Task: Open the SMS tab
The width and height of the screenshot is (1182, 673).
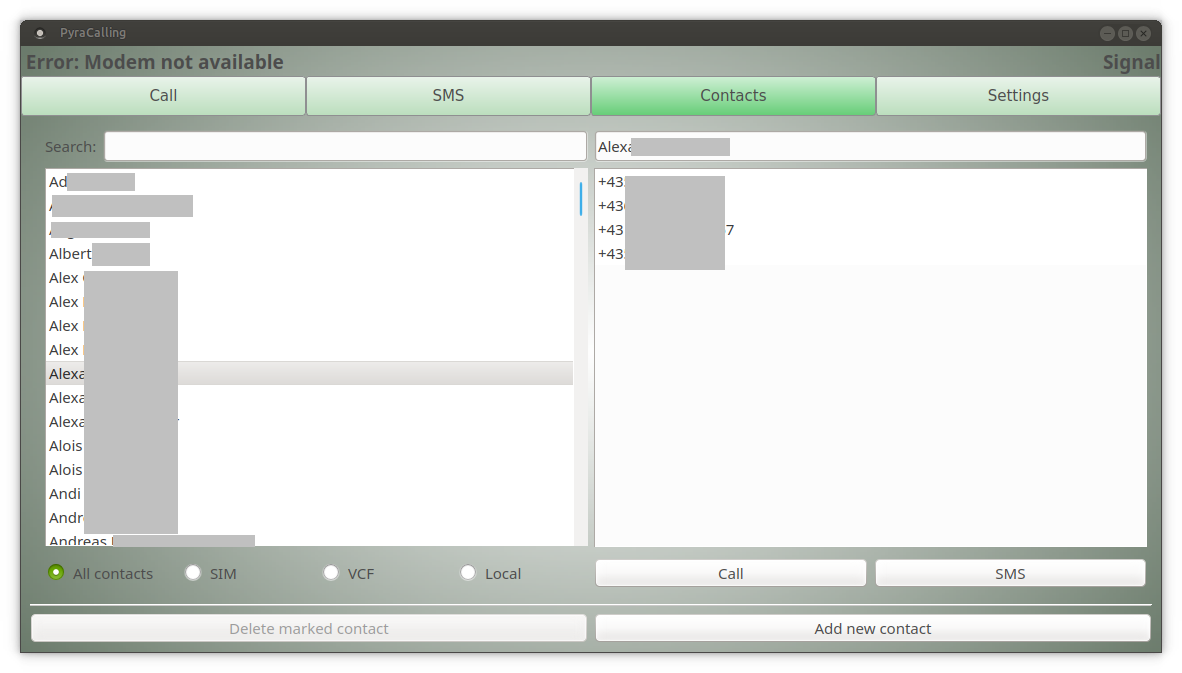Action: (448, 96)
